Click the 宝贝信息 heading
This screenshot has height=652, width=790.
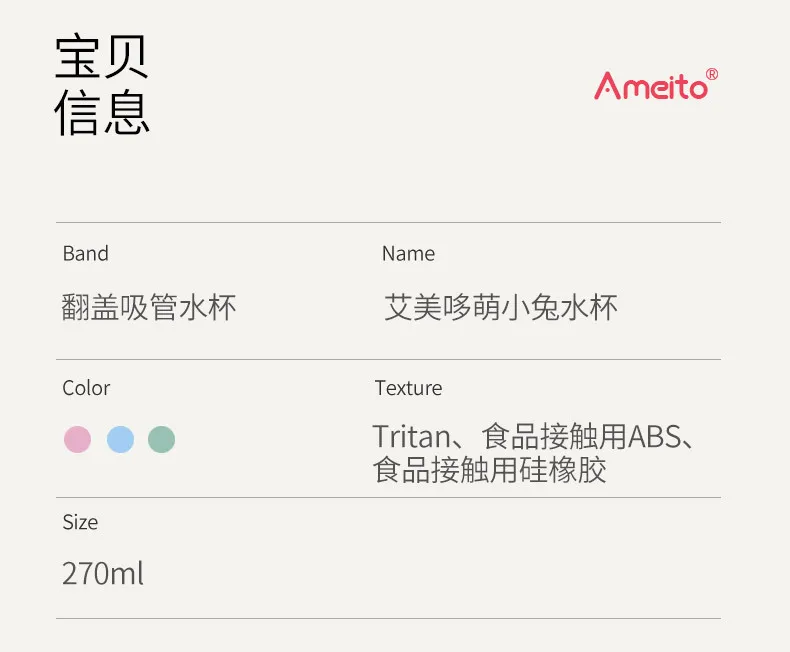[x=102, y=85]
